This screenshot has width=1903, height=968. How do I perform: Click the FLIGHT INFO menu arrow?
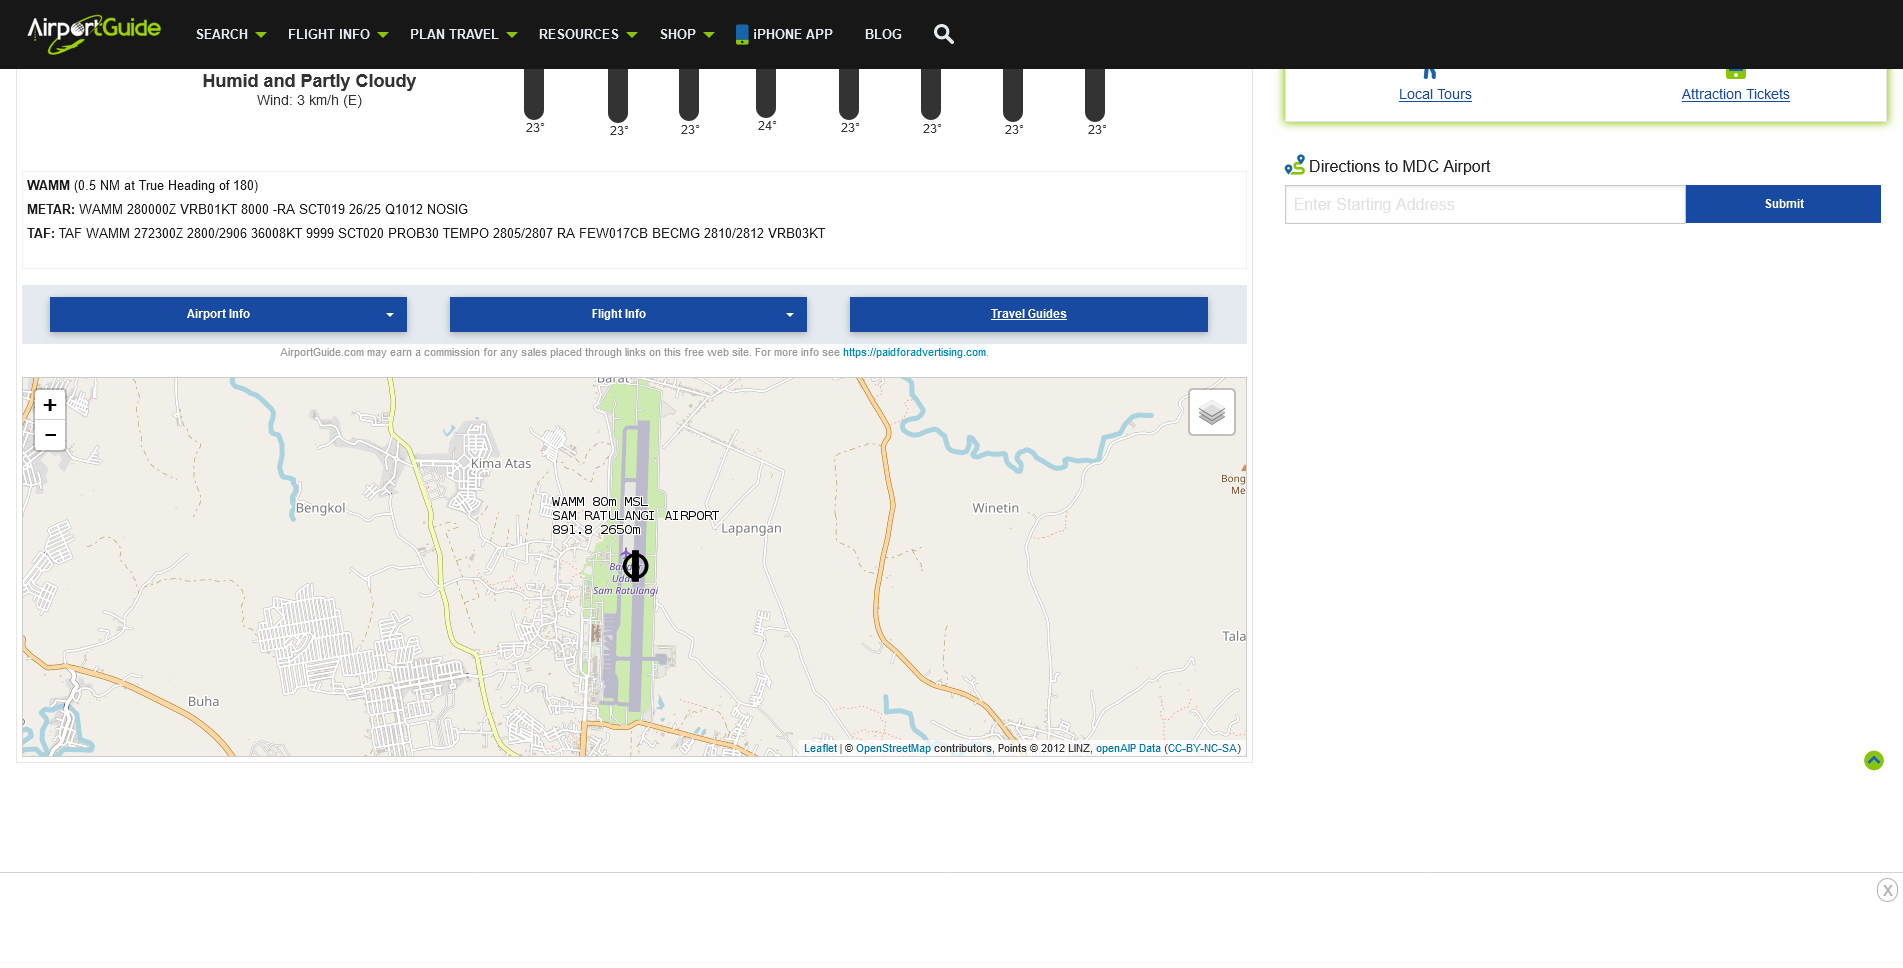point(383,35)
